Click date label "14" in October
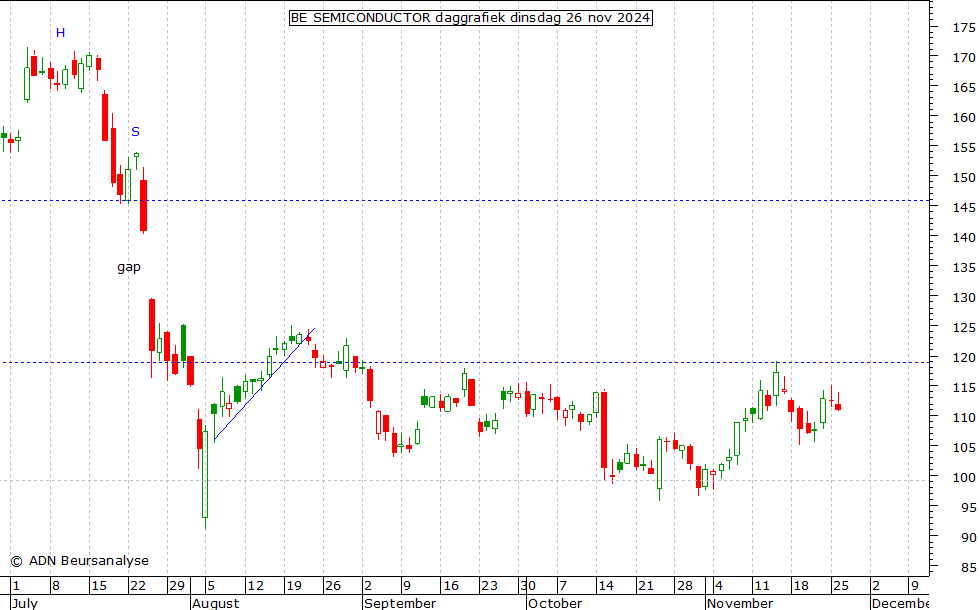The width and height of the screenshot is (980, 610). [x=606, y=586]
